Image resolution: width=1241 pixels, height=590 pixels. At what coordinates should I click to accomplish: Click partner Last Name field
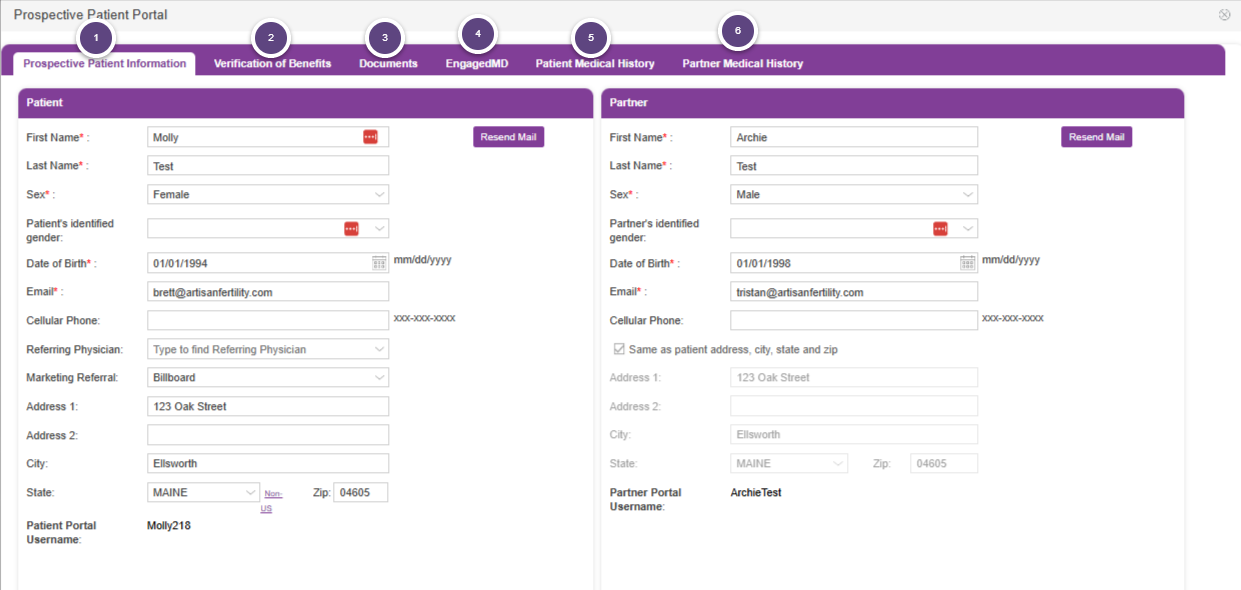tap(854, 166)
